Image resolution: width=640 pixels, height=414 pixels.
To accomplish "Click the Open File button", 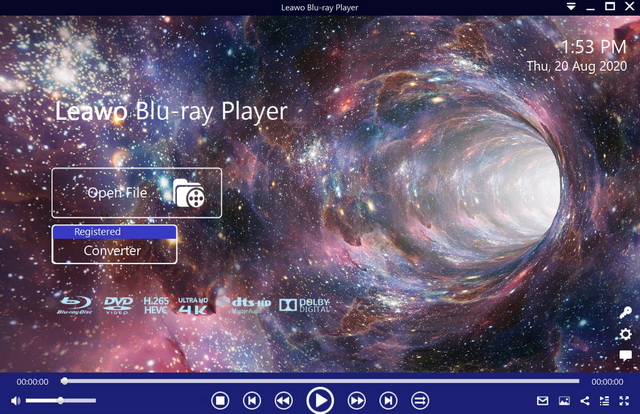I will pos(137,193).
